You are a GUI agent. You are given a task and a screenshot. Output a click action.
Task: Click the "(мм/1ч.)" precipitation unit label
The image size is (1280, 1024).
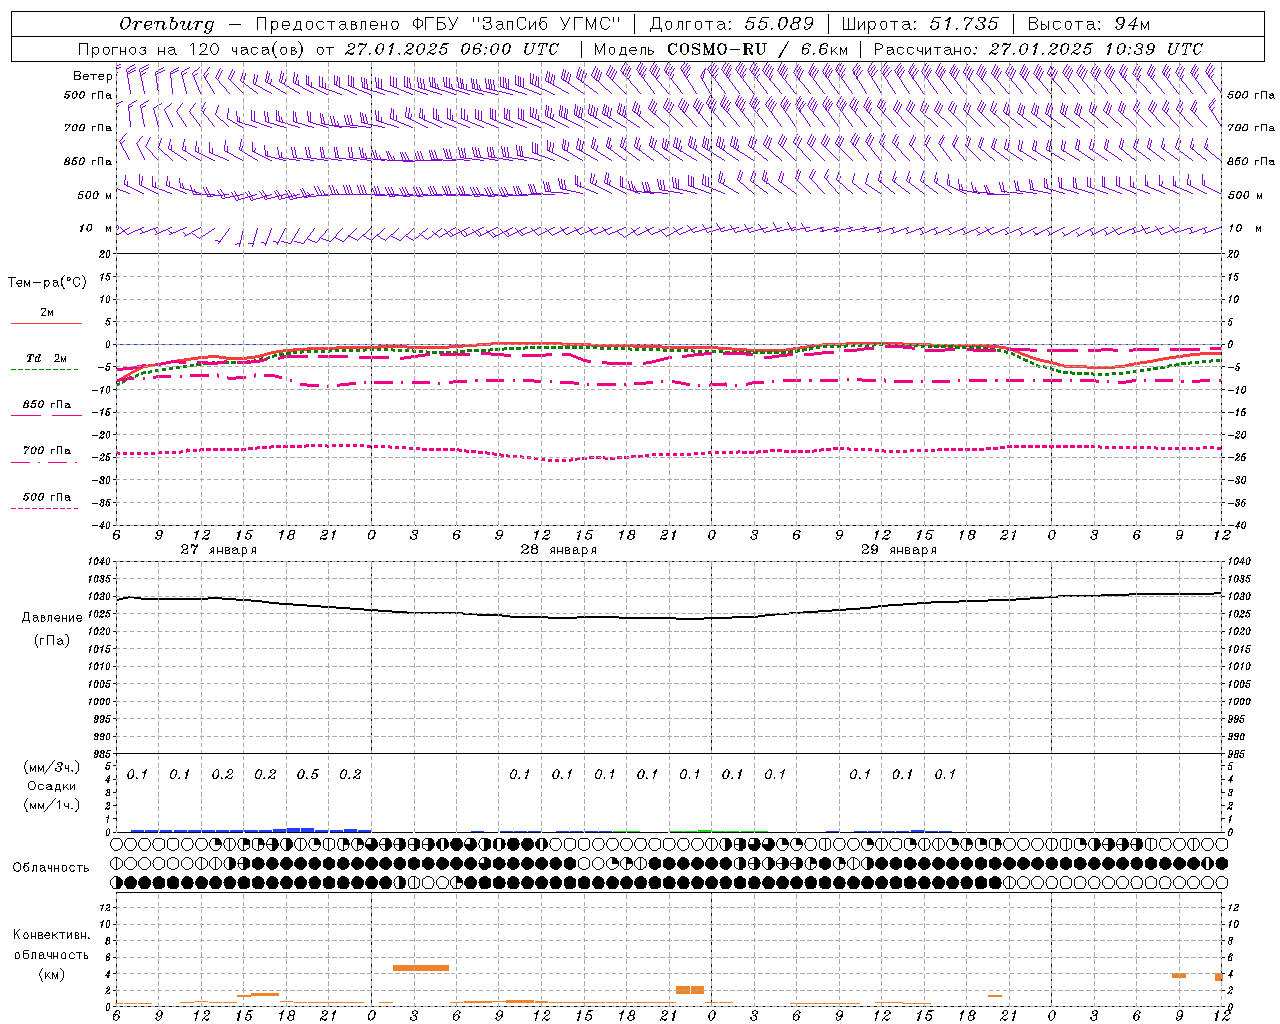click(52, 805)
